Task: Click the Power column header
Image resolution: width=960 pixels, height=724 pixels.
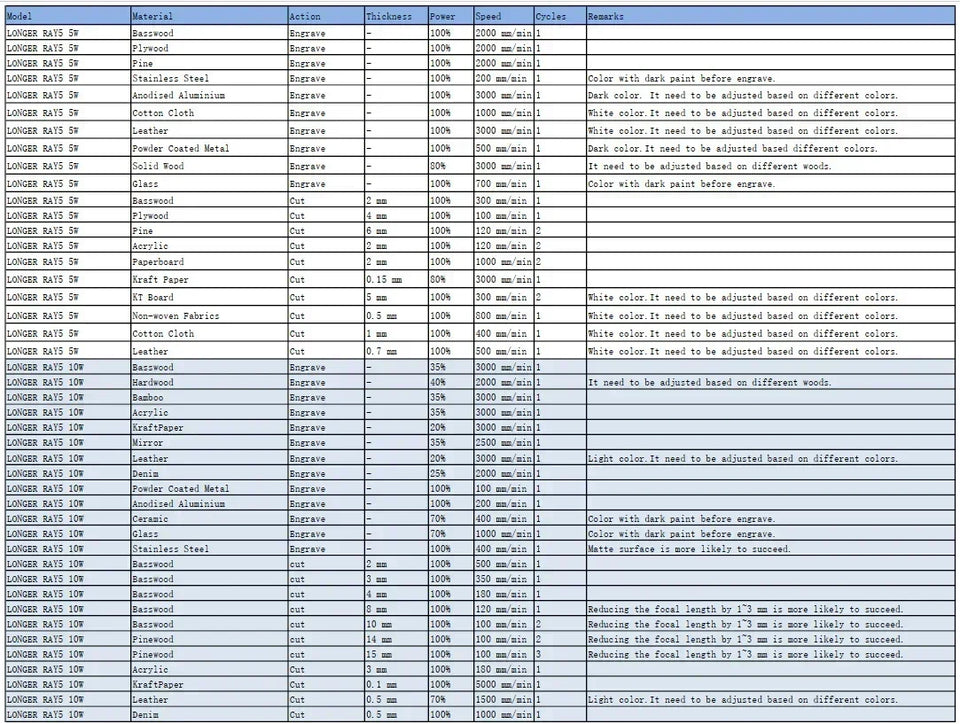Action: [x=451, y=17]
